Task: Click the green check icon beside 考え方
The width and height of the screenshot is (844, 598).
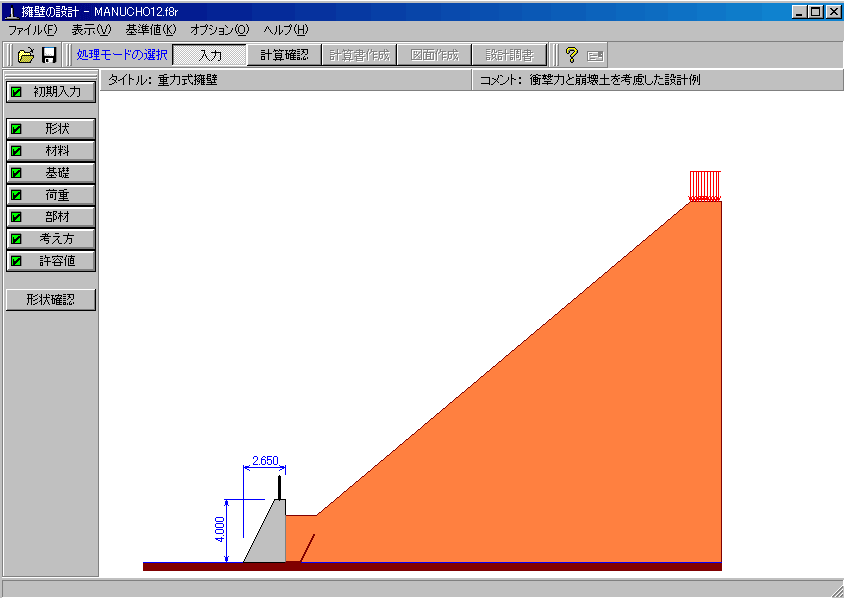Action: click(16, 239)
